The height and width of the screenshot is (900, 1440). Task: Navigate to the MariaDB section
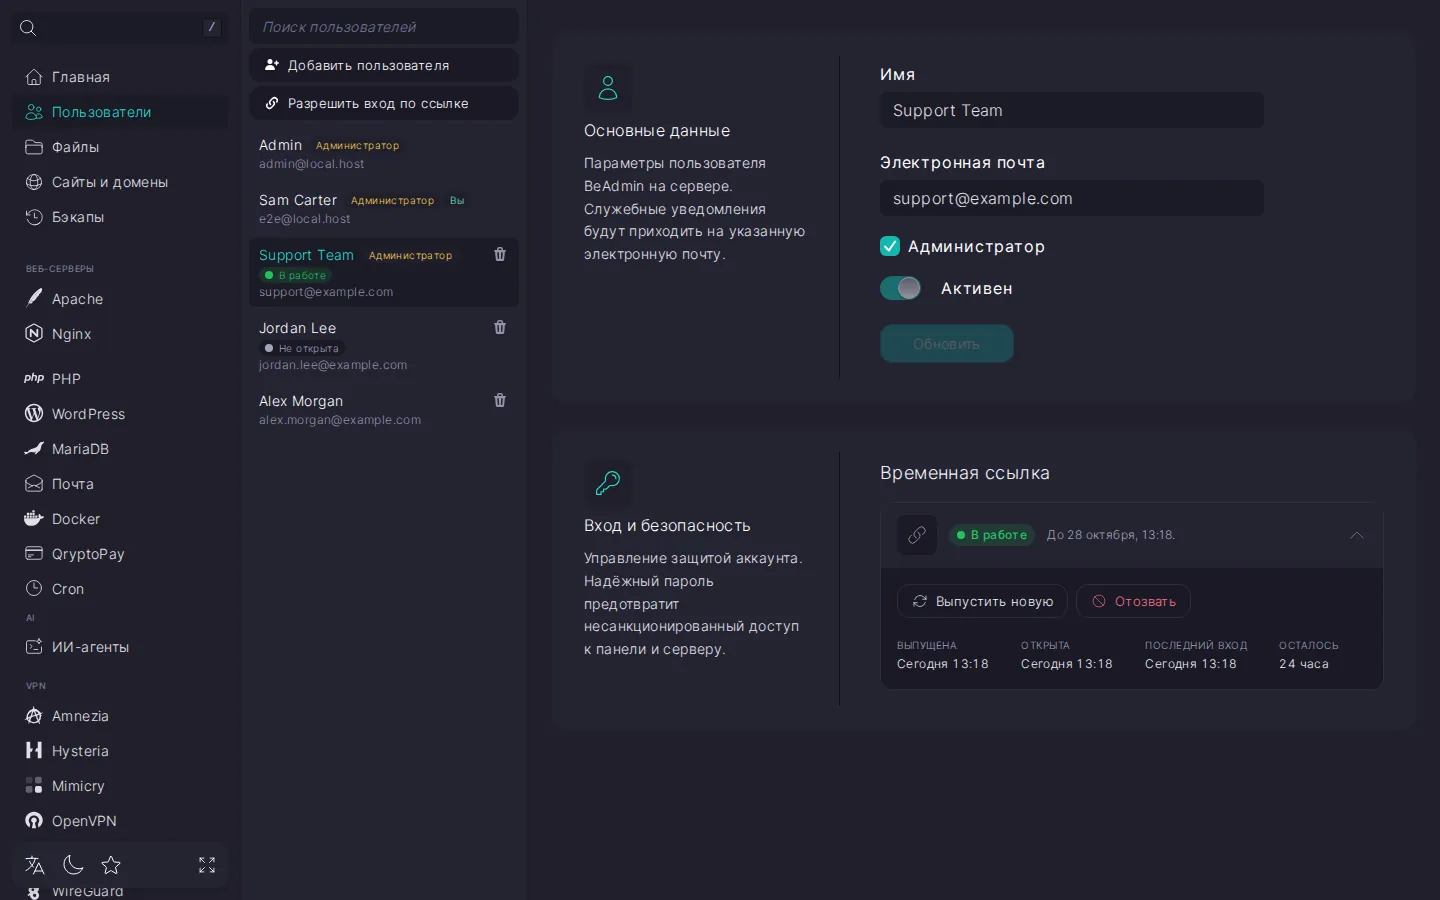(120, 449)
